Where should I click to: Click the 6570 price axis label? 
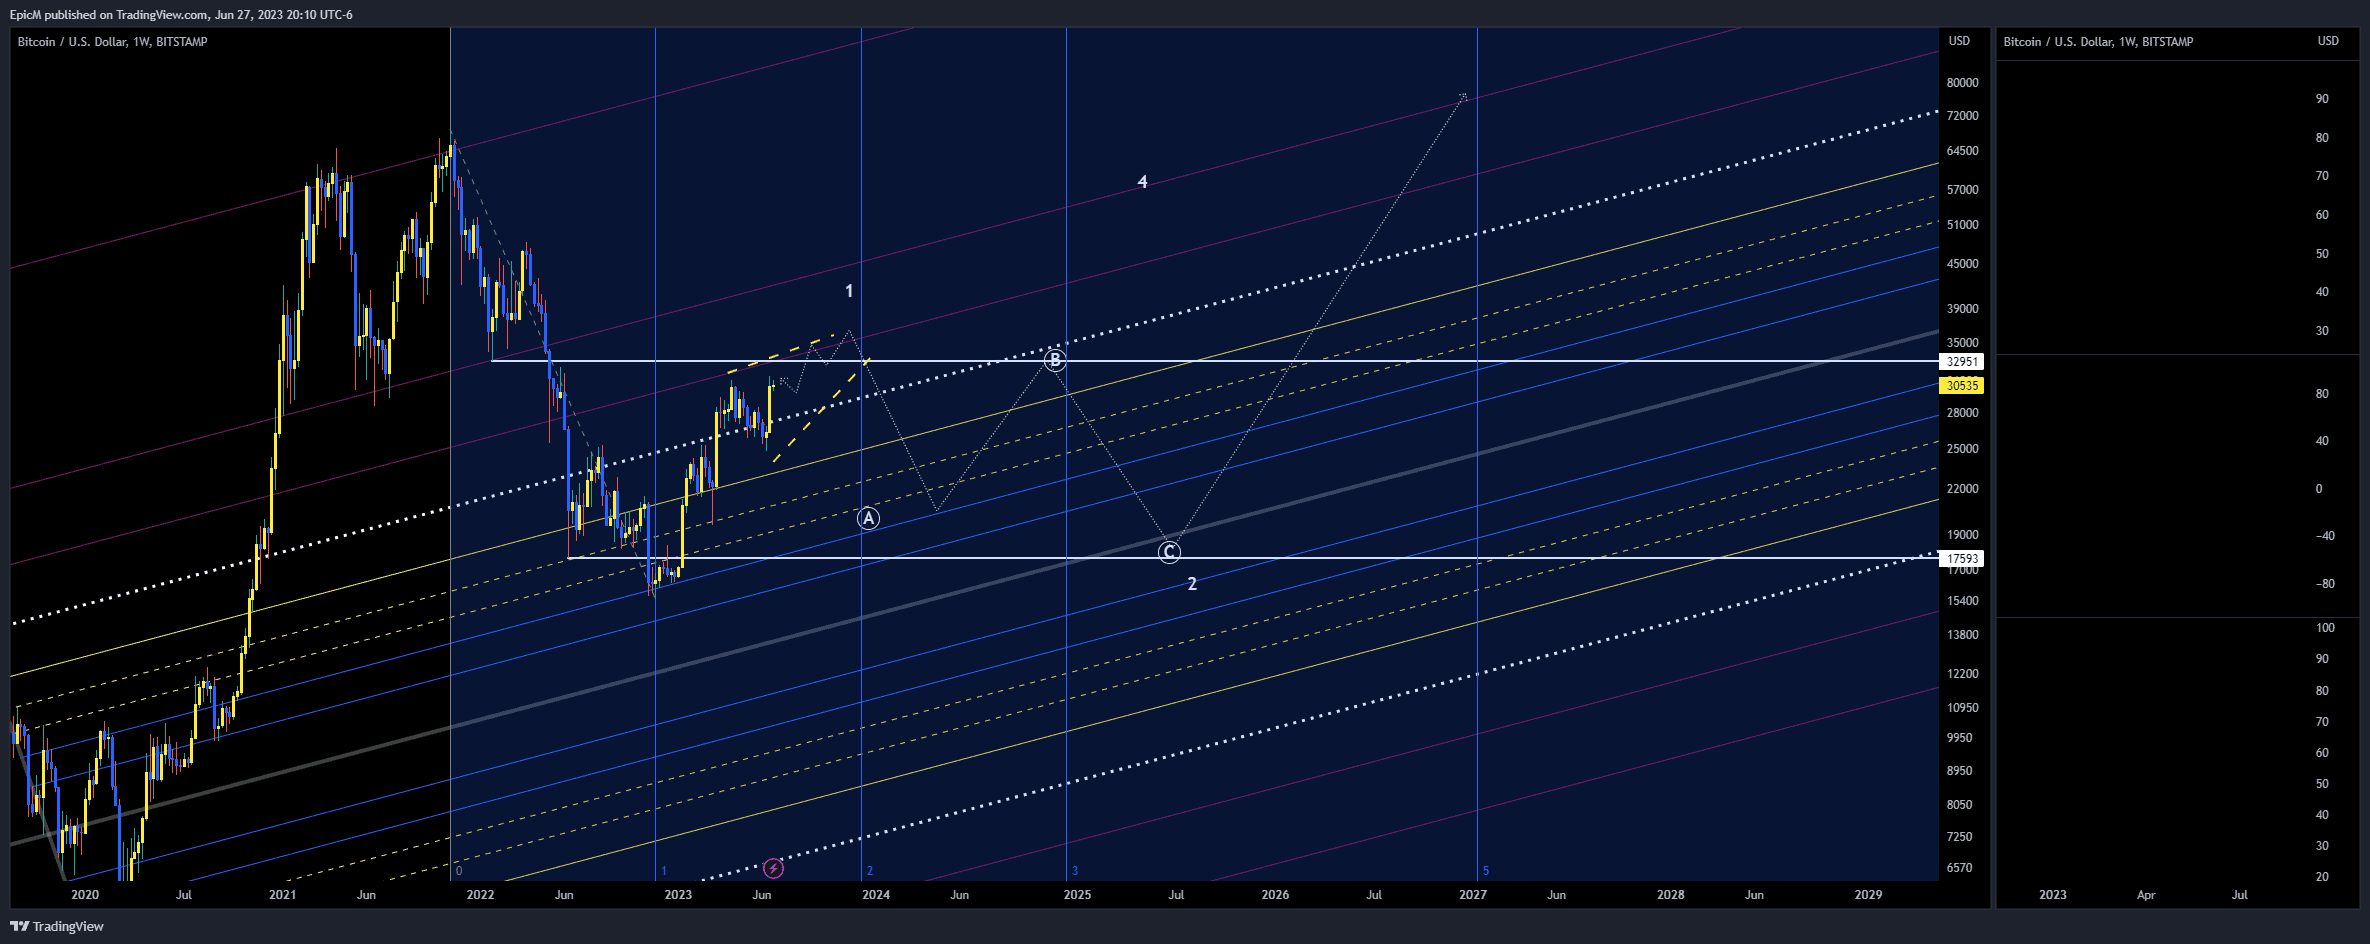pos(1960,868)
